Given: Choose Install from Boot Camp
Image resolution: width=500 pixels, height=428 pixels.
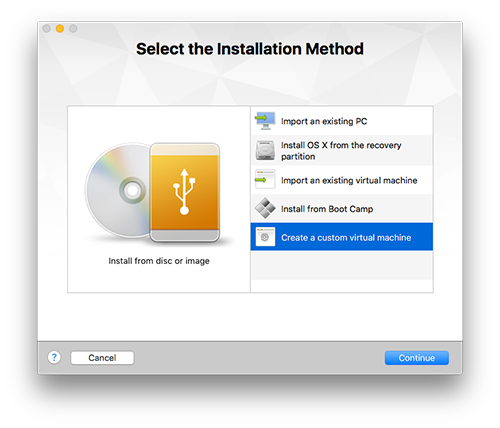Looking at the screenshot, I should [x=342, y=209].
